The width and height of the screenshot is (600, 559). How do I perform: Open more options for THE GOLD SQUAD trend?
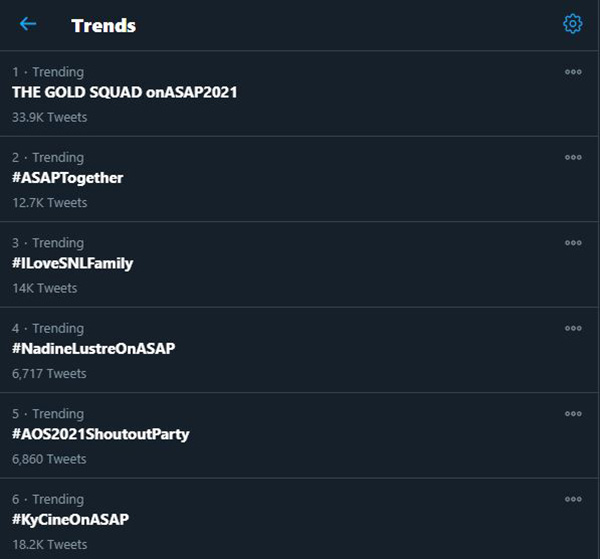pos(573,72)
